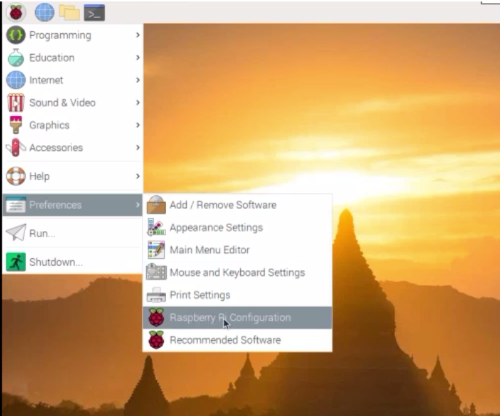Expand the Help submenu arrow

click(138, 176)
